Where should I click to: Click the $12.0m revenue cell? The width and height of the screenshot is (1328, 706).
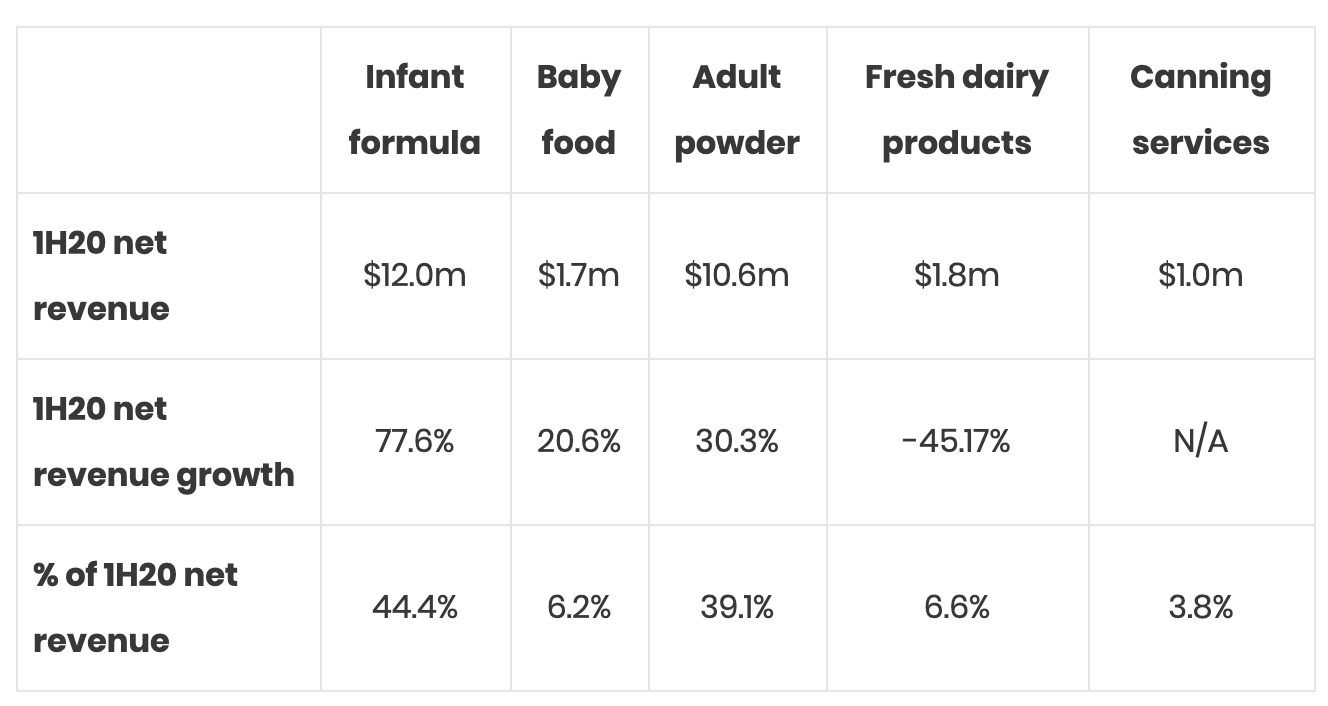point(414,275)
